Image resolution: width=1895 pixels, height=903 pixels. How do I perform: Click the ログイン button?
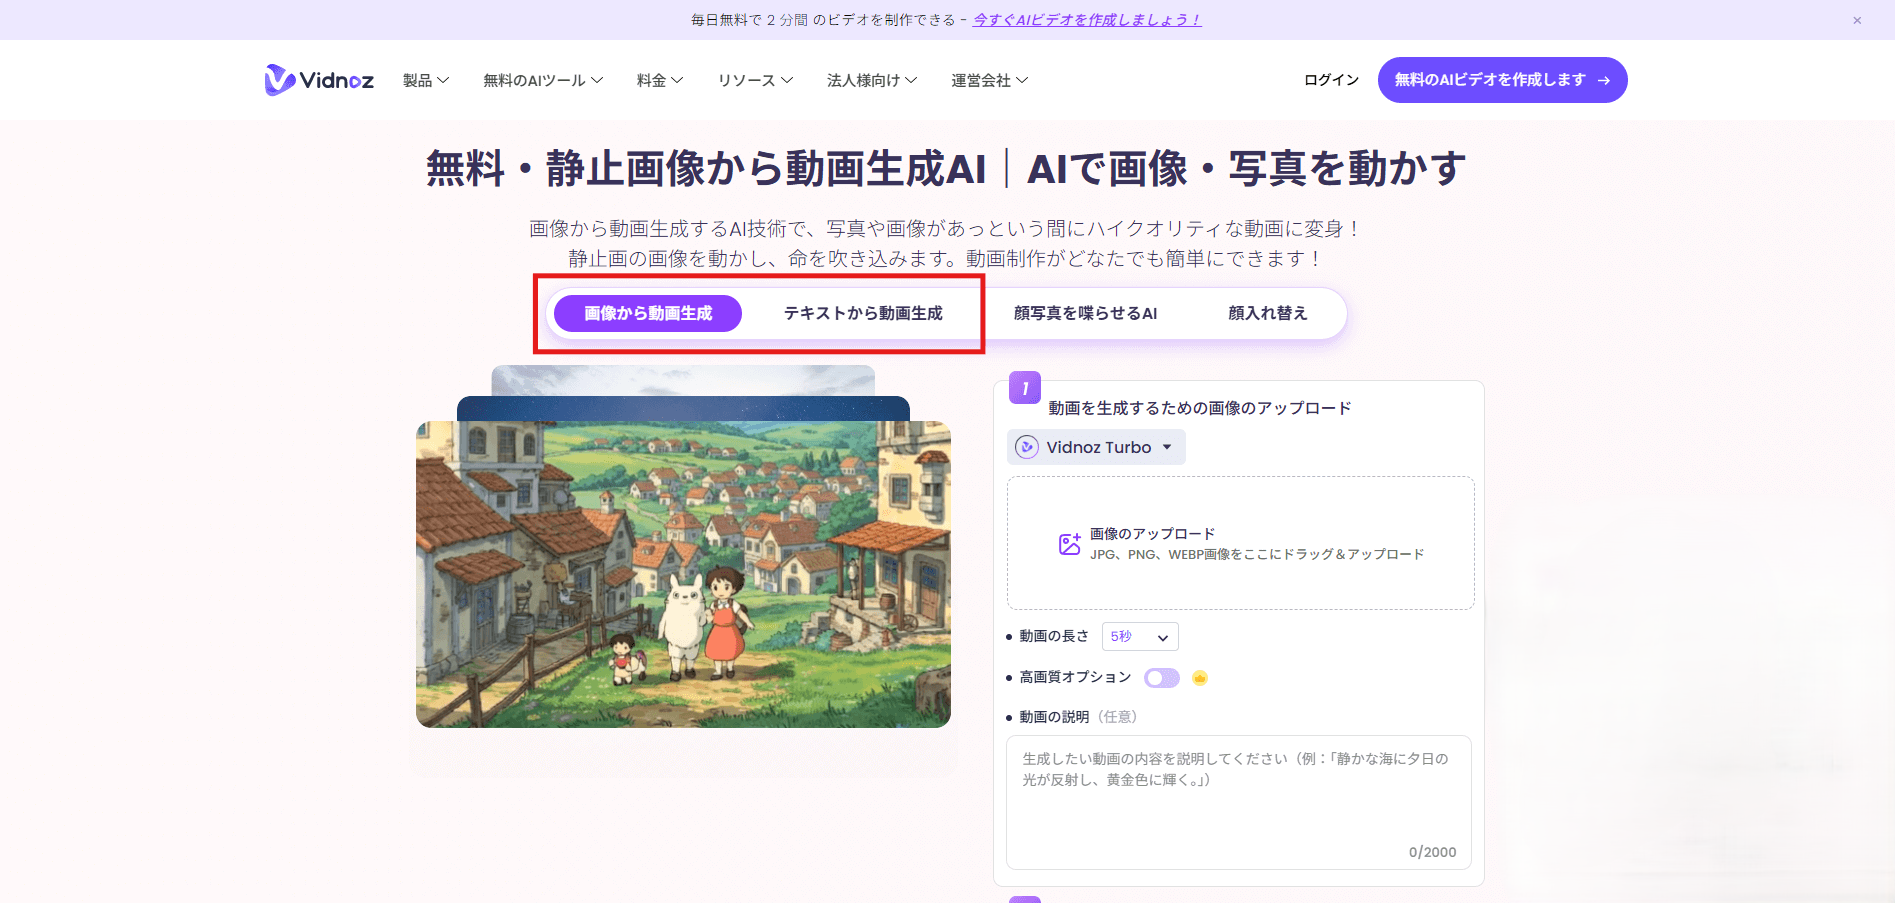pyautogui.click(x=1330, y=79)
